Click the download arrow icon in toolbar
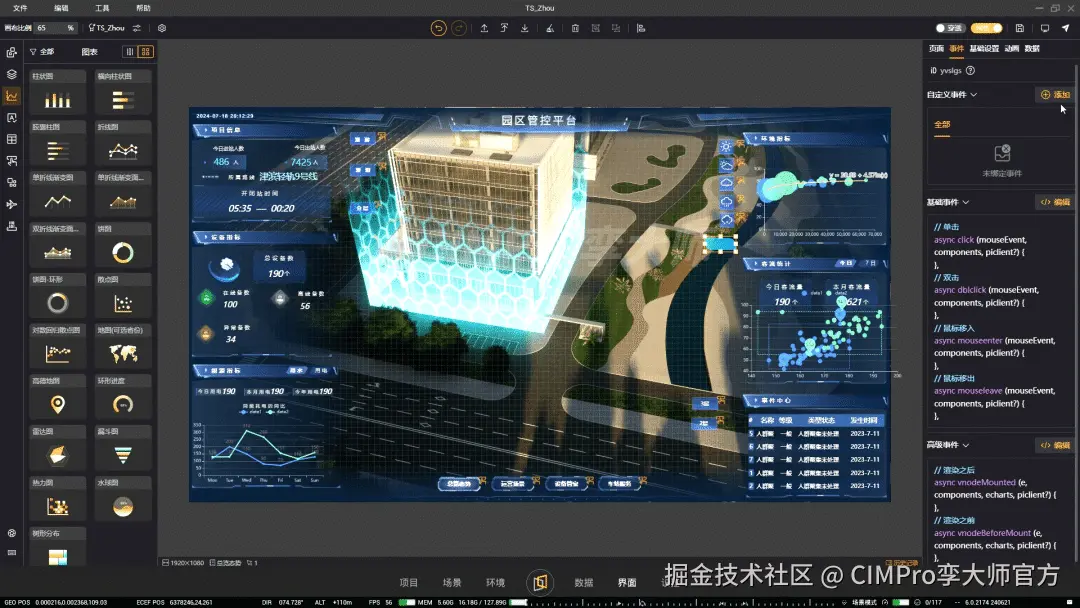Viewport: 1080px width, 608px height. [525, 28]
